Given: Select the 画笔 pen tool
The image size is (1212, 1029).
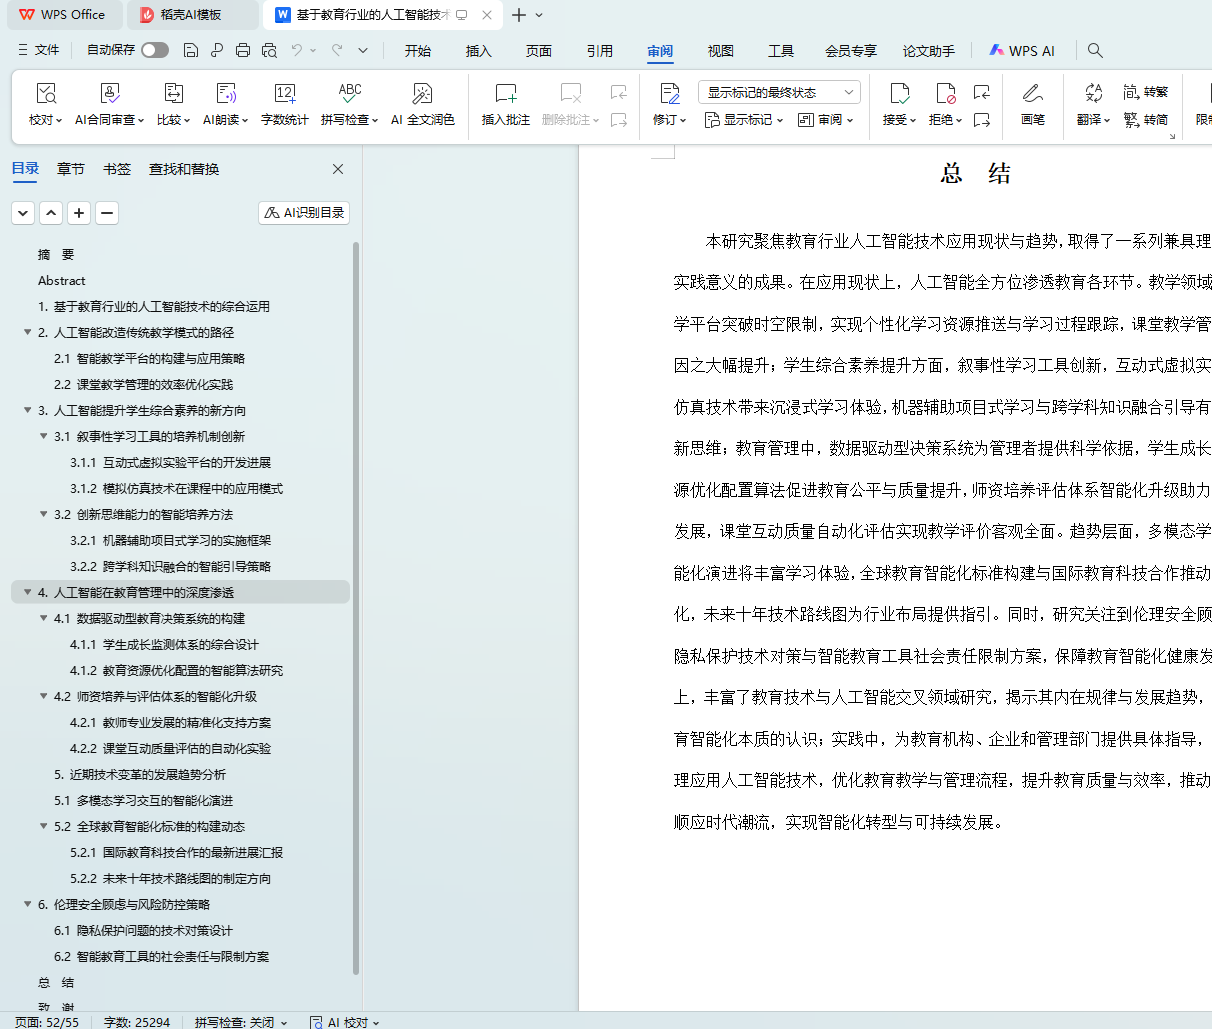Looking at the screenshot, I should [x=1032, y=94].
